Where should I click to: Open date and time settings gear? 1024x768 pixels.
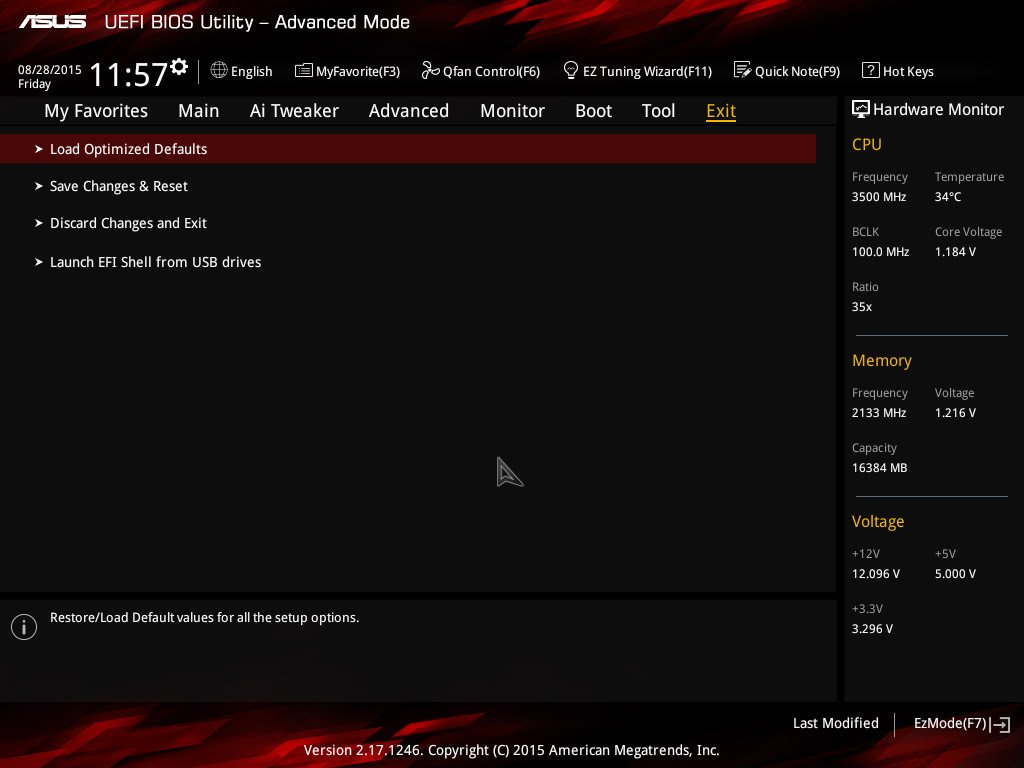point(179,67)
